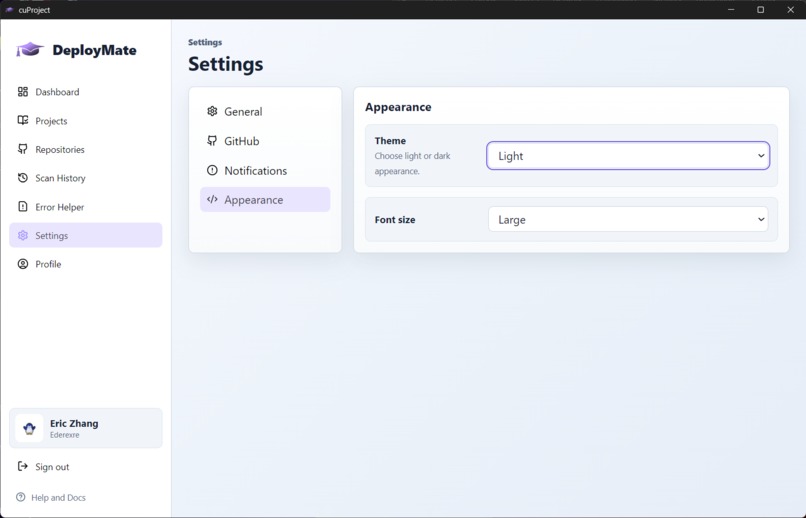Open Help and Docs link
The width and height of the screenshot is (806, 518).
click(x=51, y=497)
